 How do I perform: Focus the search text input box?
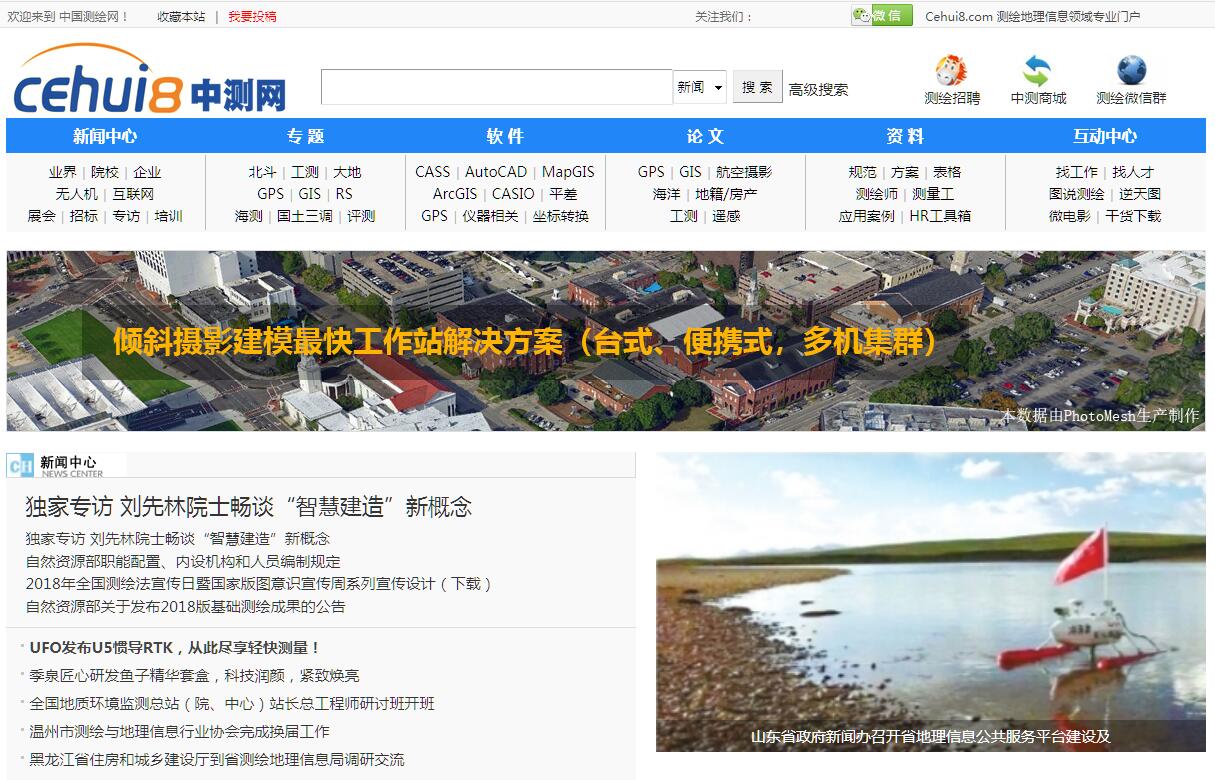(496, 87)
